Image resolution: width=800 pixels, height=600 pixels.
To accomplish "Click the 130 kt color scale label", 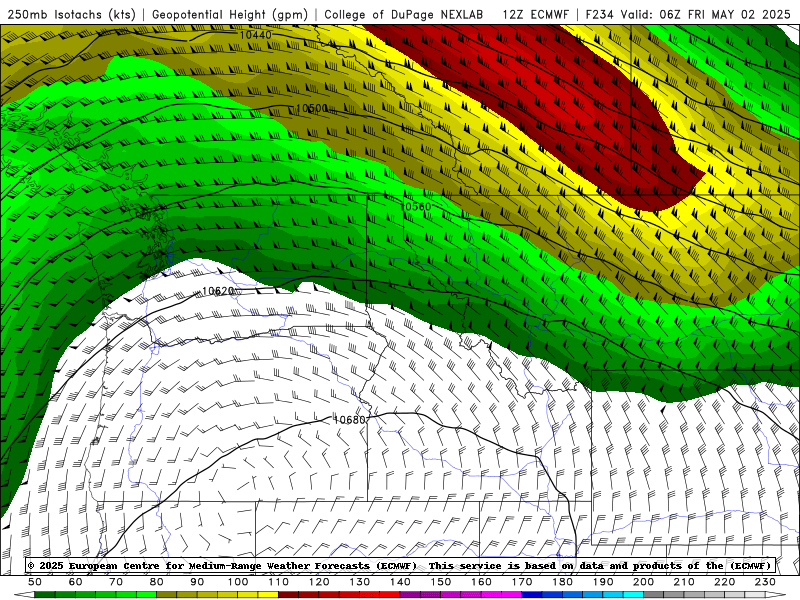I will click(360, 582).
